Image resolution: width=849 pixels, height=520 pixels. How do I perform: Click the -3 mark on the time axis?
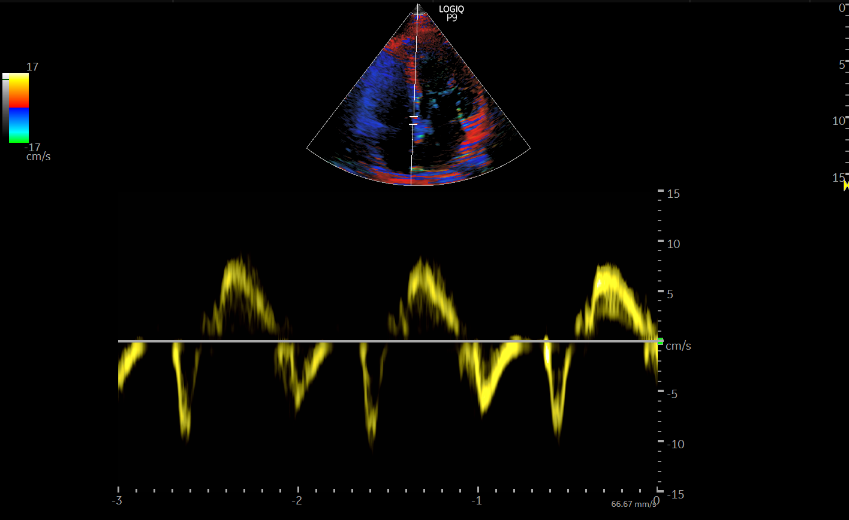point(117,500)
